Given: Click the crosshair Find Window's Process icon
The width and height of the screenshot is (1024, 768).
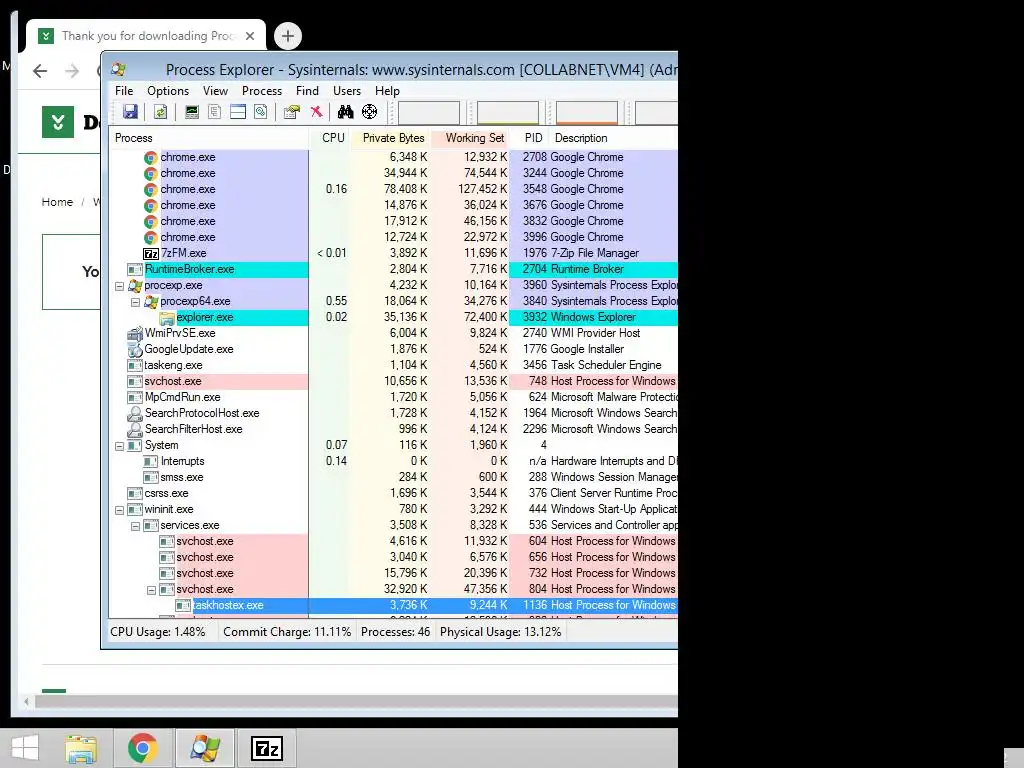Looking at the screenshot, I should [x=370, y=112].
